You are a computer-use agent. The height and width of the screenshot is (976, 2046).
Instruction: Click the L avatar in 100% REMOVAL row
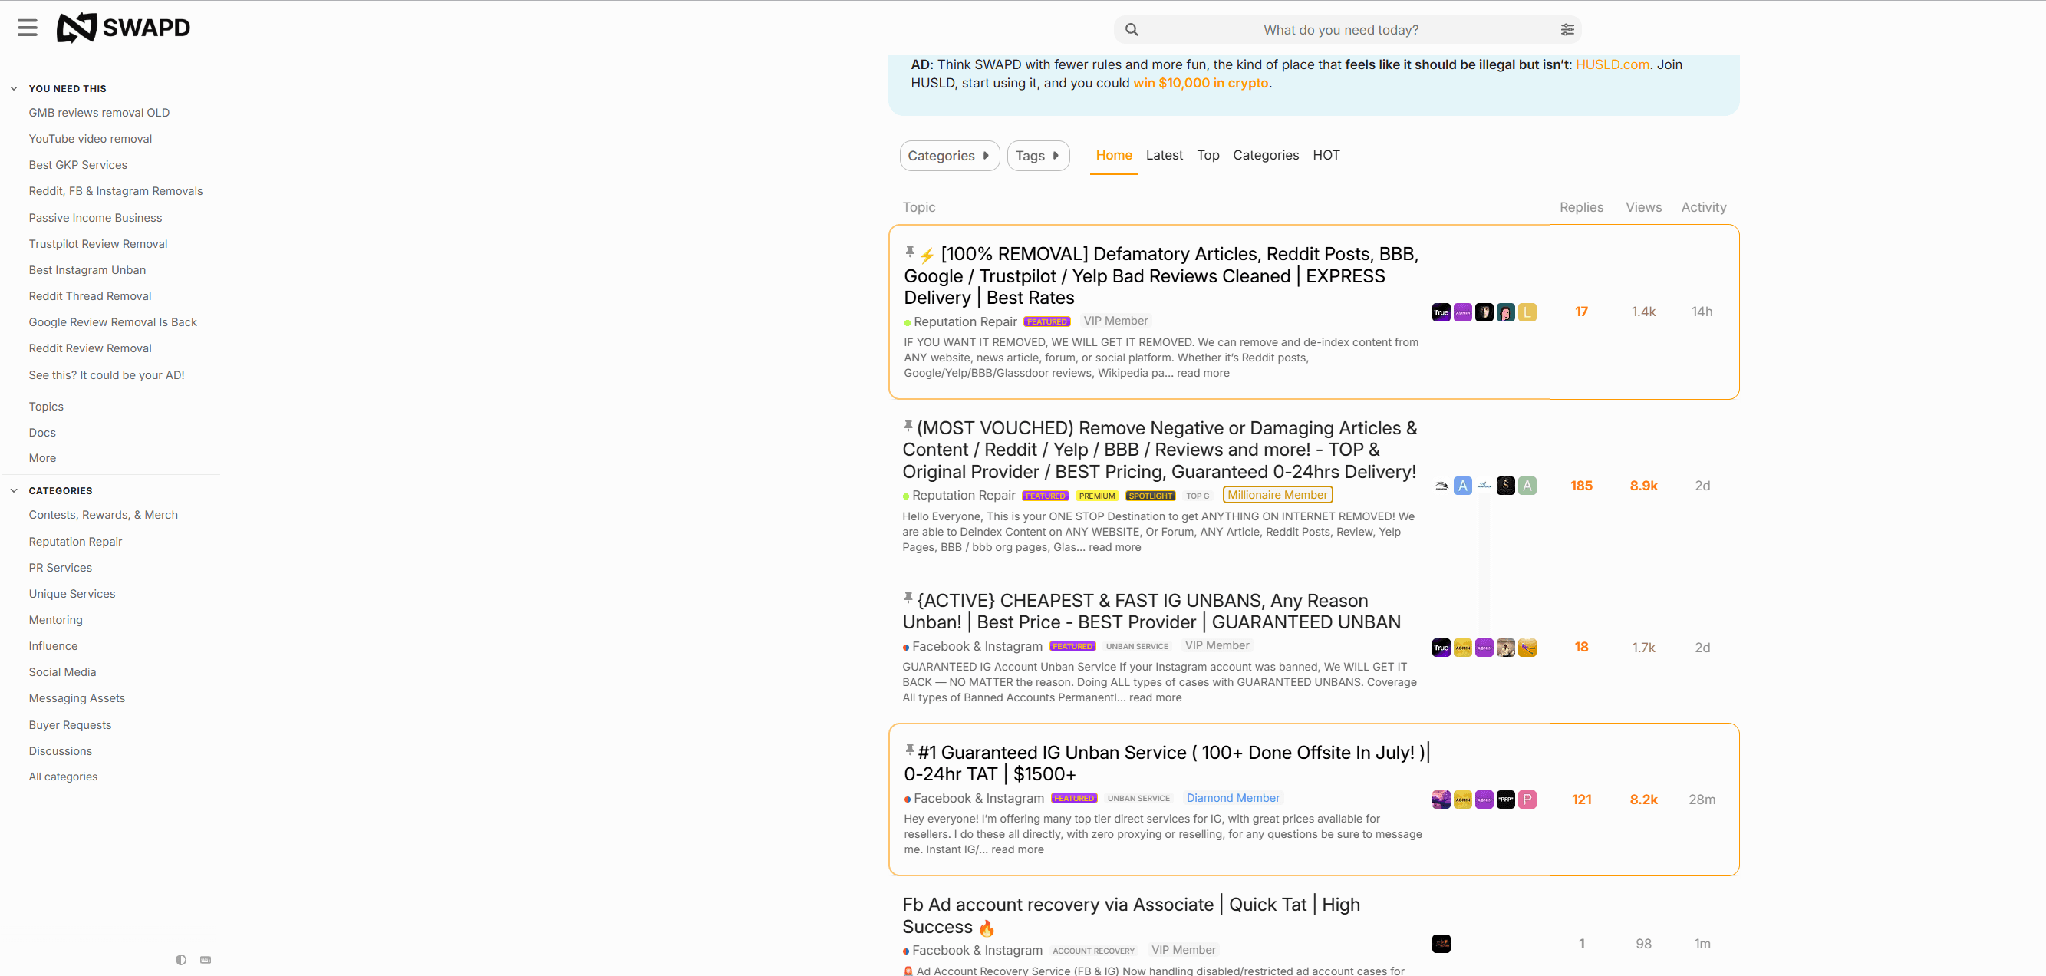1527,312
